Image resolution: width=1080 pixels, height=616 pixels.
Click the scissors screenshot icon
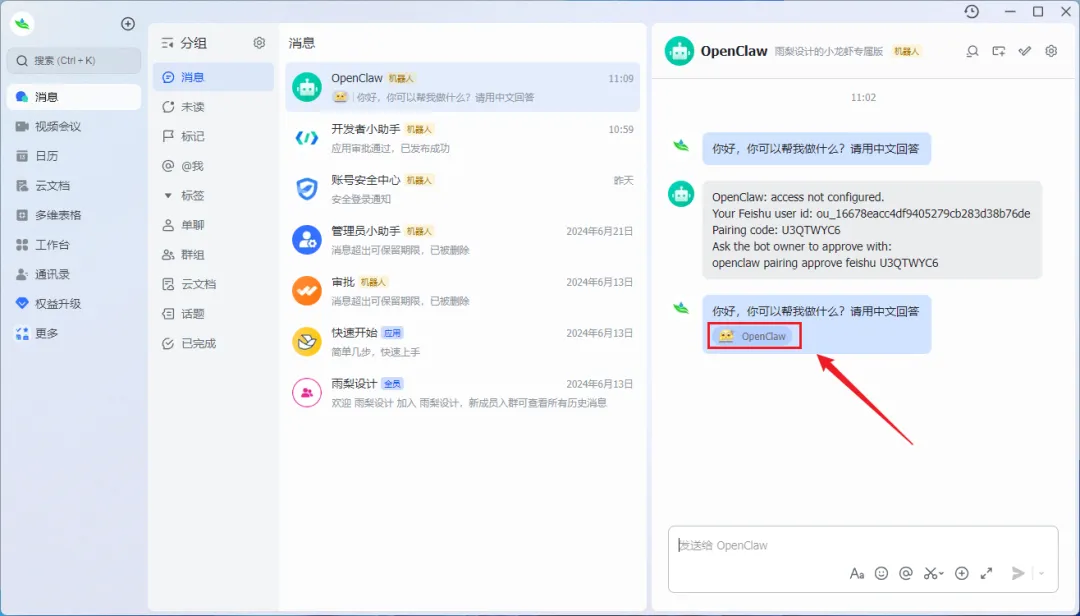click(933, 573)
